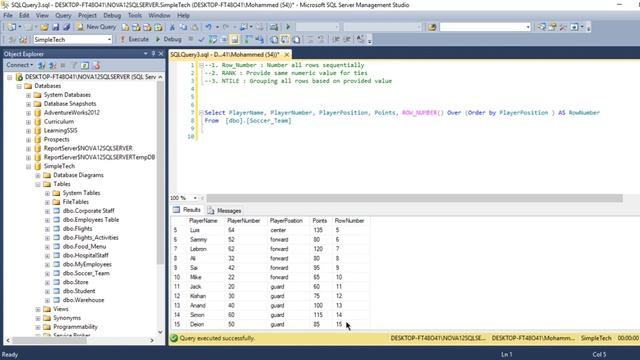
Task: Click the Points column header in results
Action: pos(320,221)
